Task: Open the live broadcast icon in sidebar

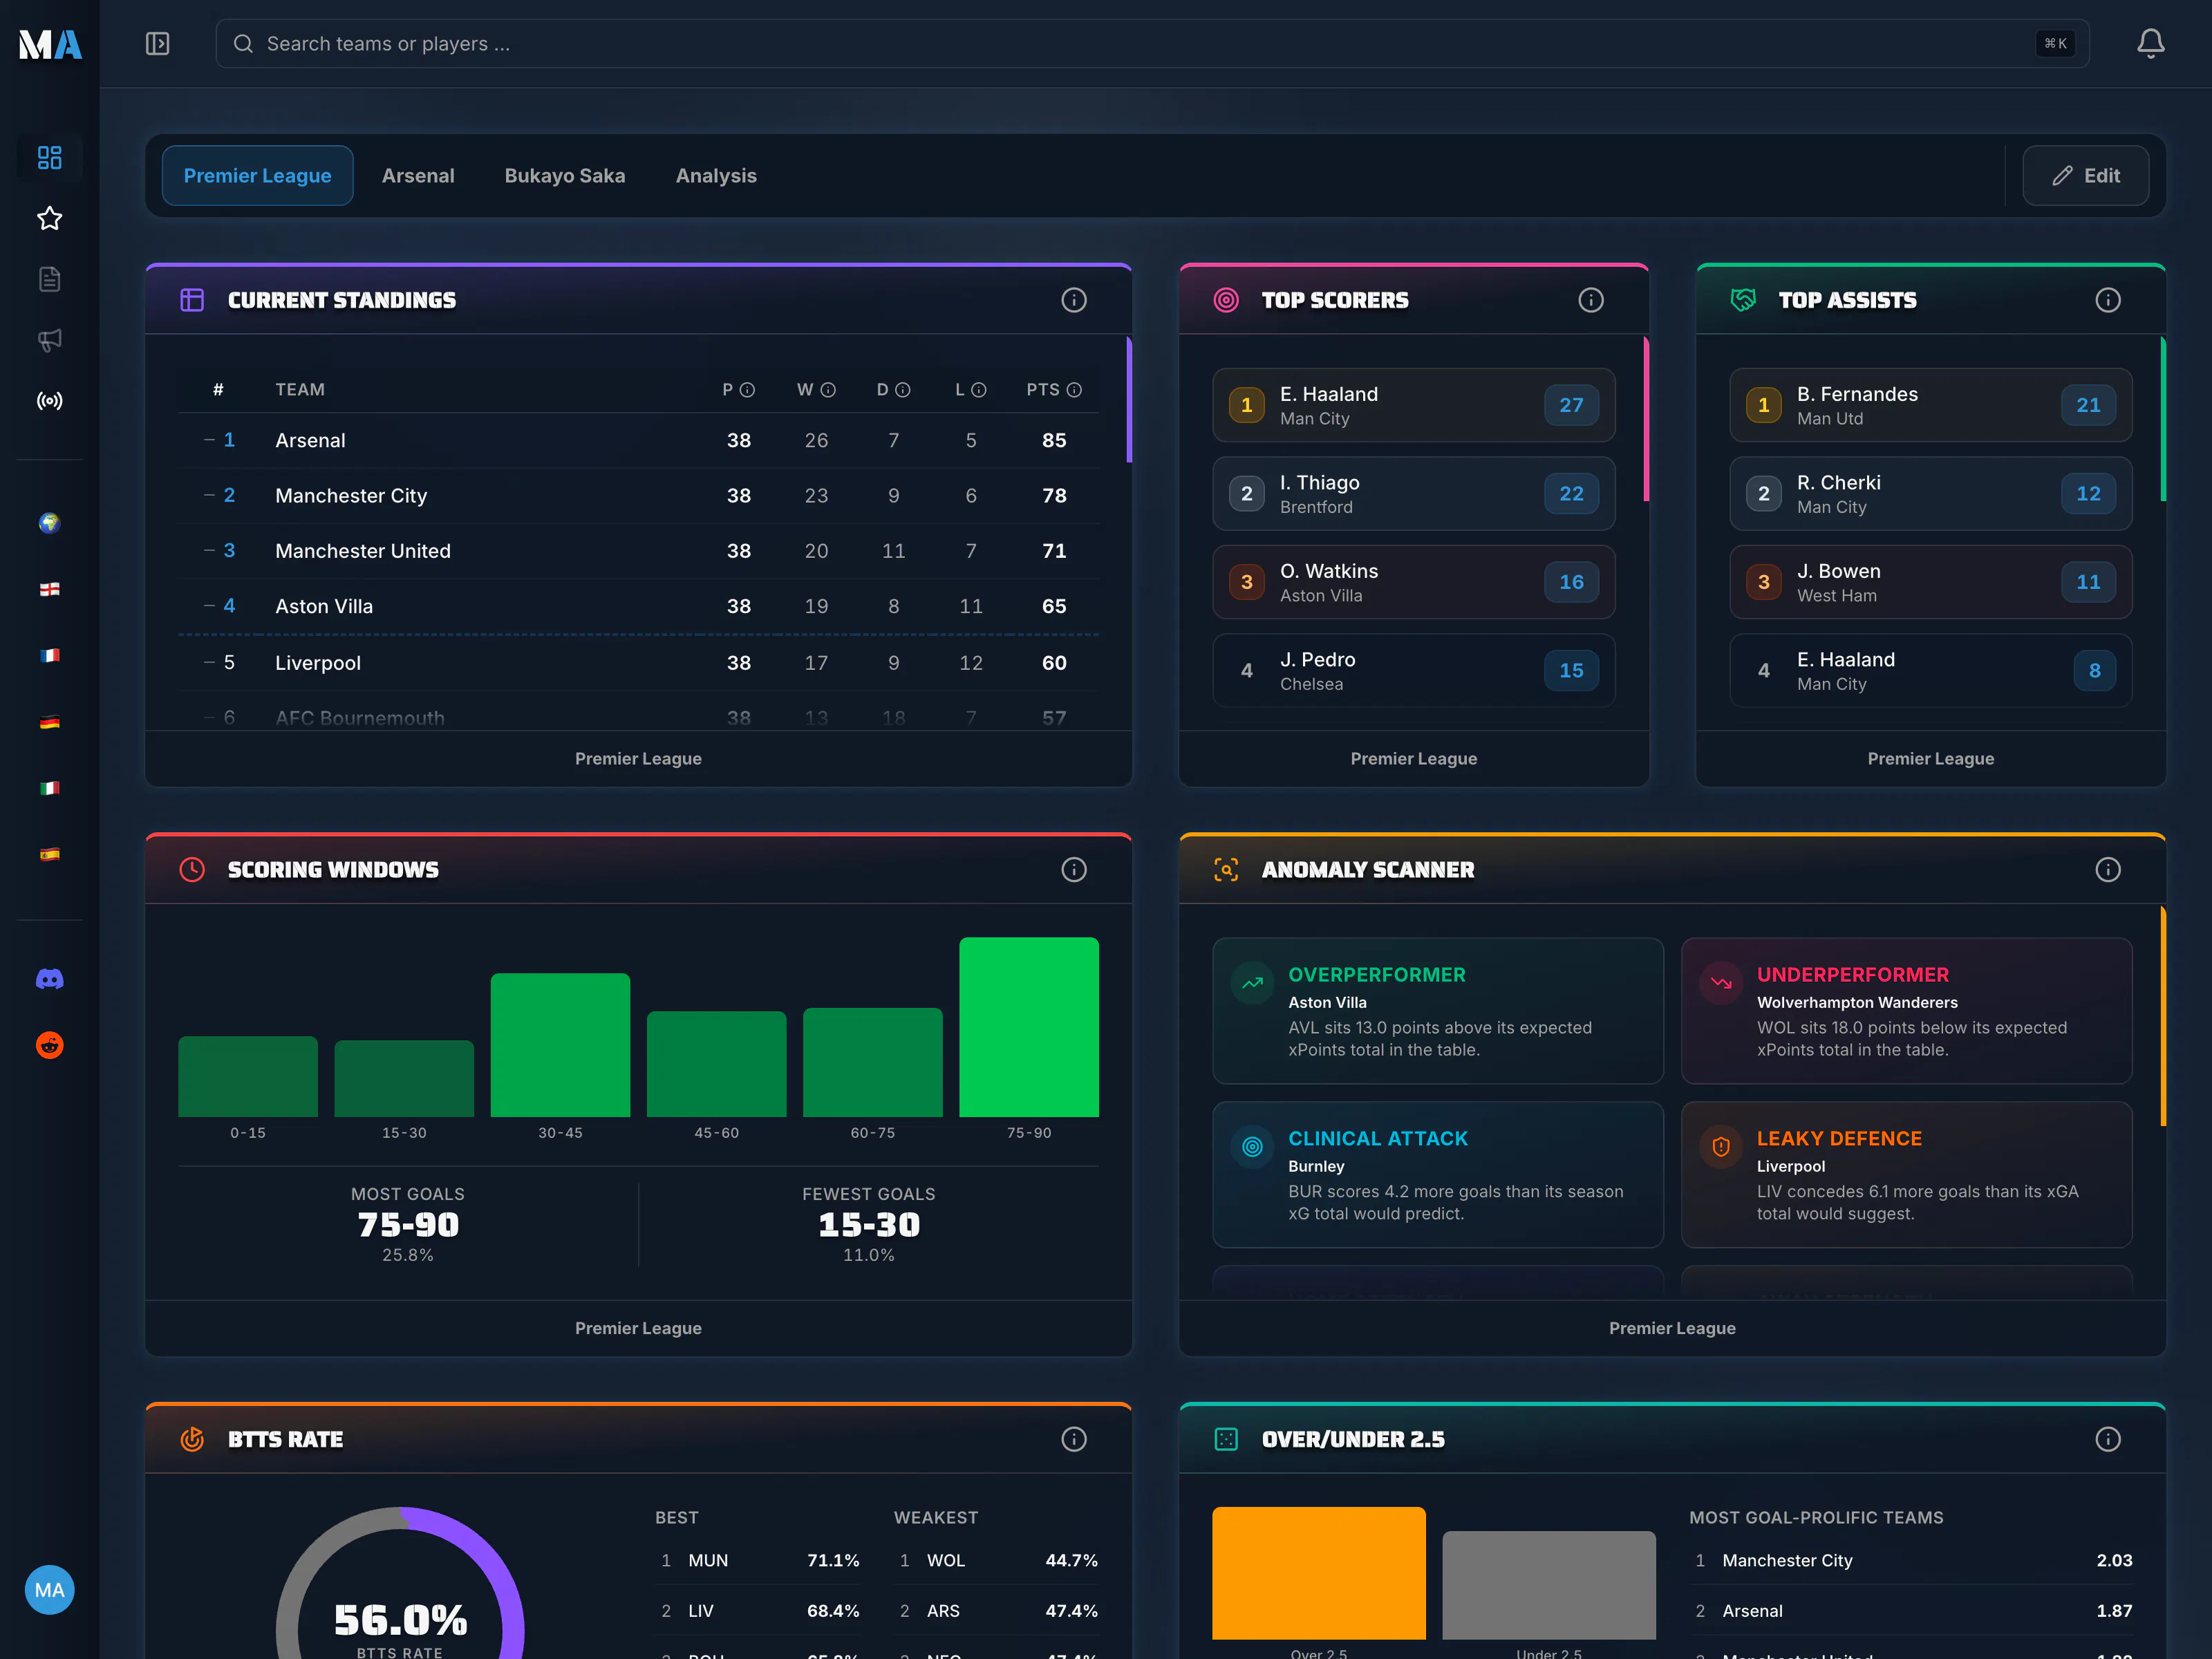Action: coord(49,401)
